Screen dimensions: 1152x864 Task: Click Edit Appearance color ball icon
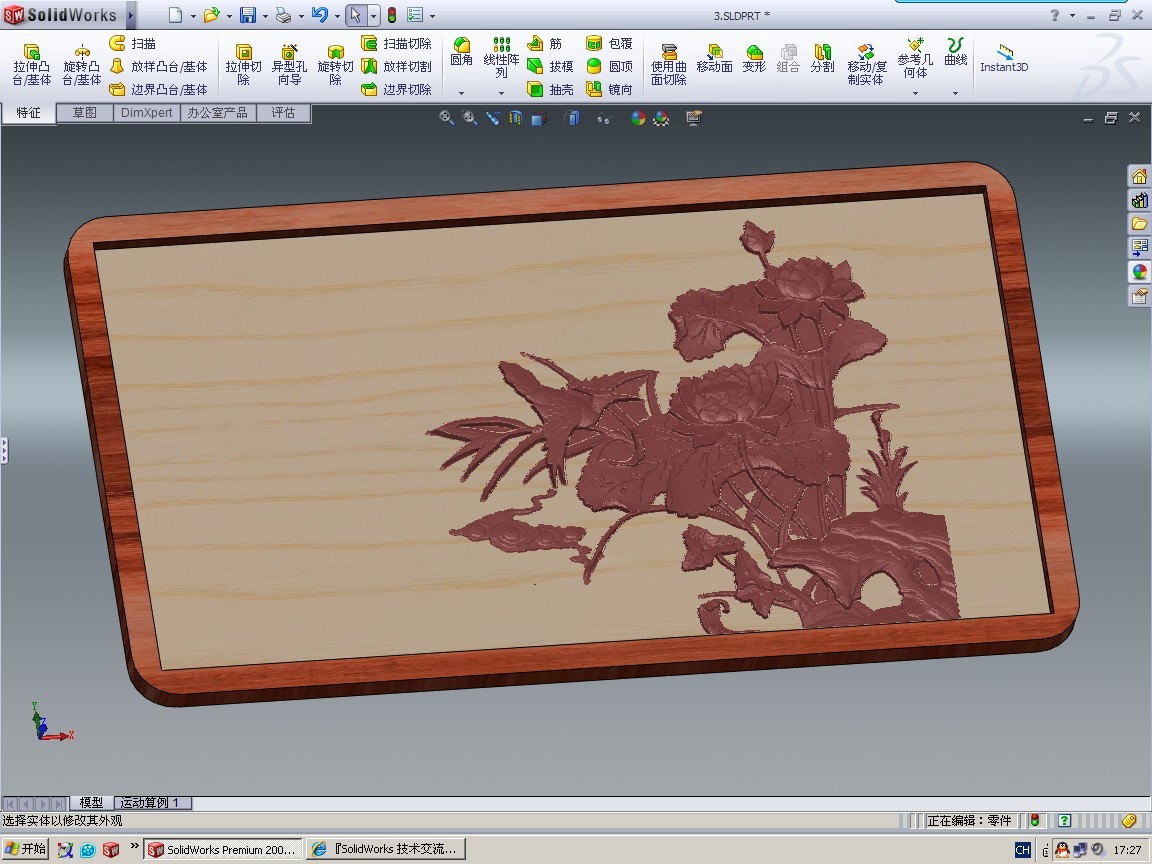coord(638,118)
